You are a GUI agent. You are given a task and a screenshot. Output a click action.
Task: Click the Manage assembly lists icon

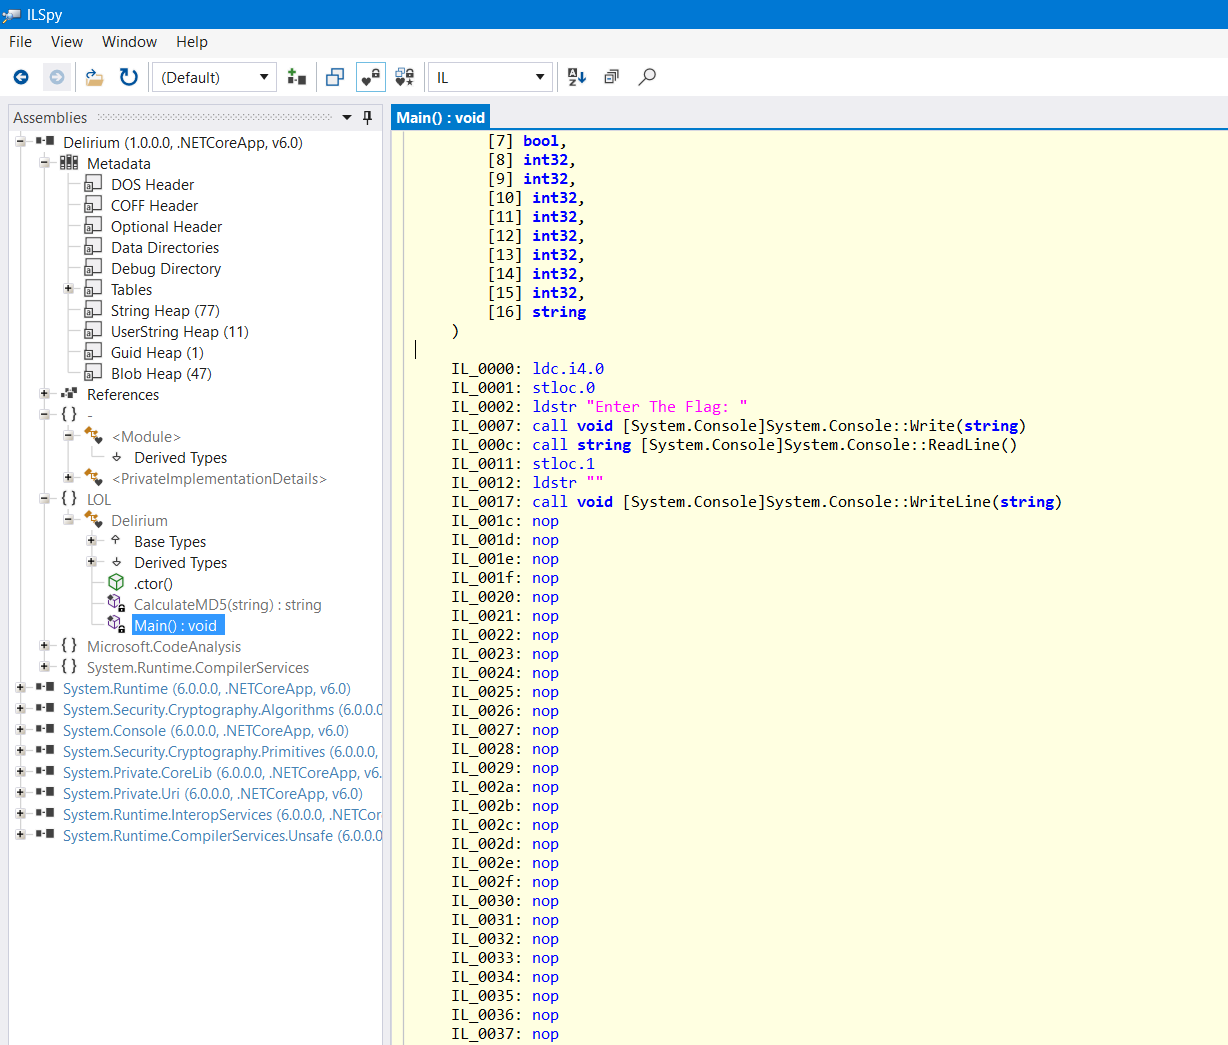click(x=297, y=77)
